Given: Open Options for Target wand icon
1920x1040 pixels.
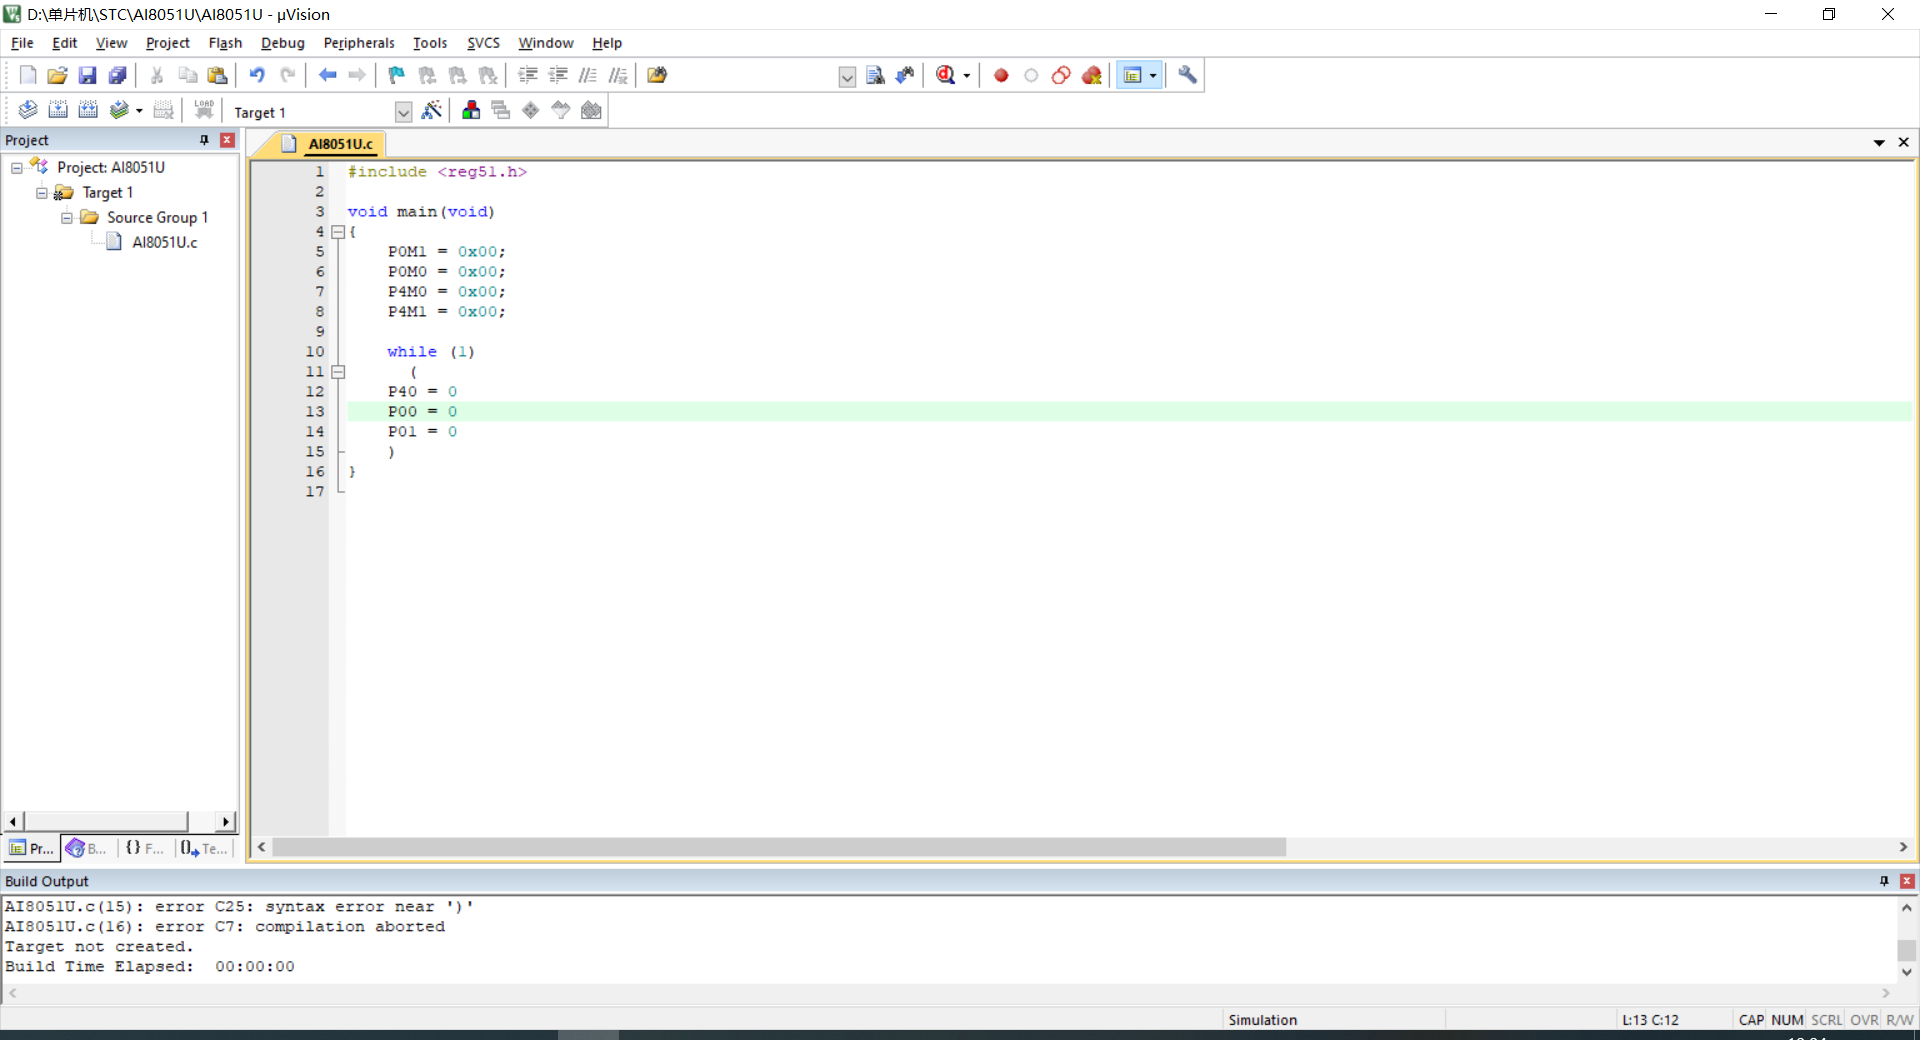Looking at the screenshot, I should pyautogui.click(x=432, y=110).
